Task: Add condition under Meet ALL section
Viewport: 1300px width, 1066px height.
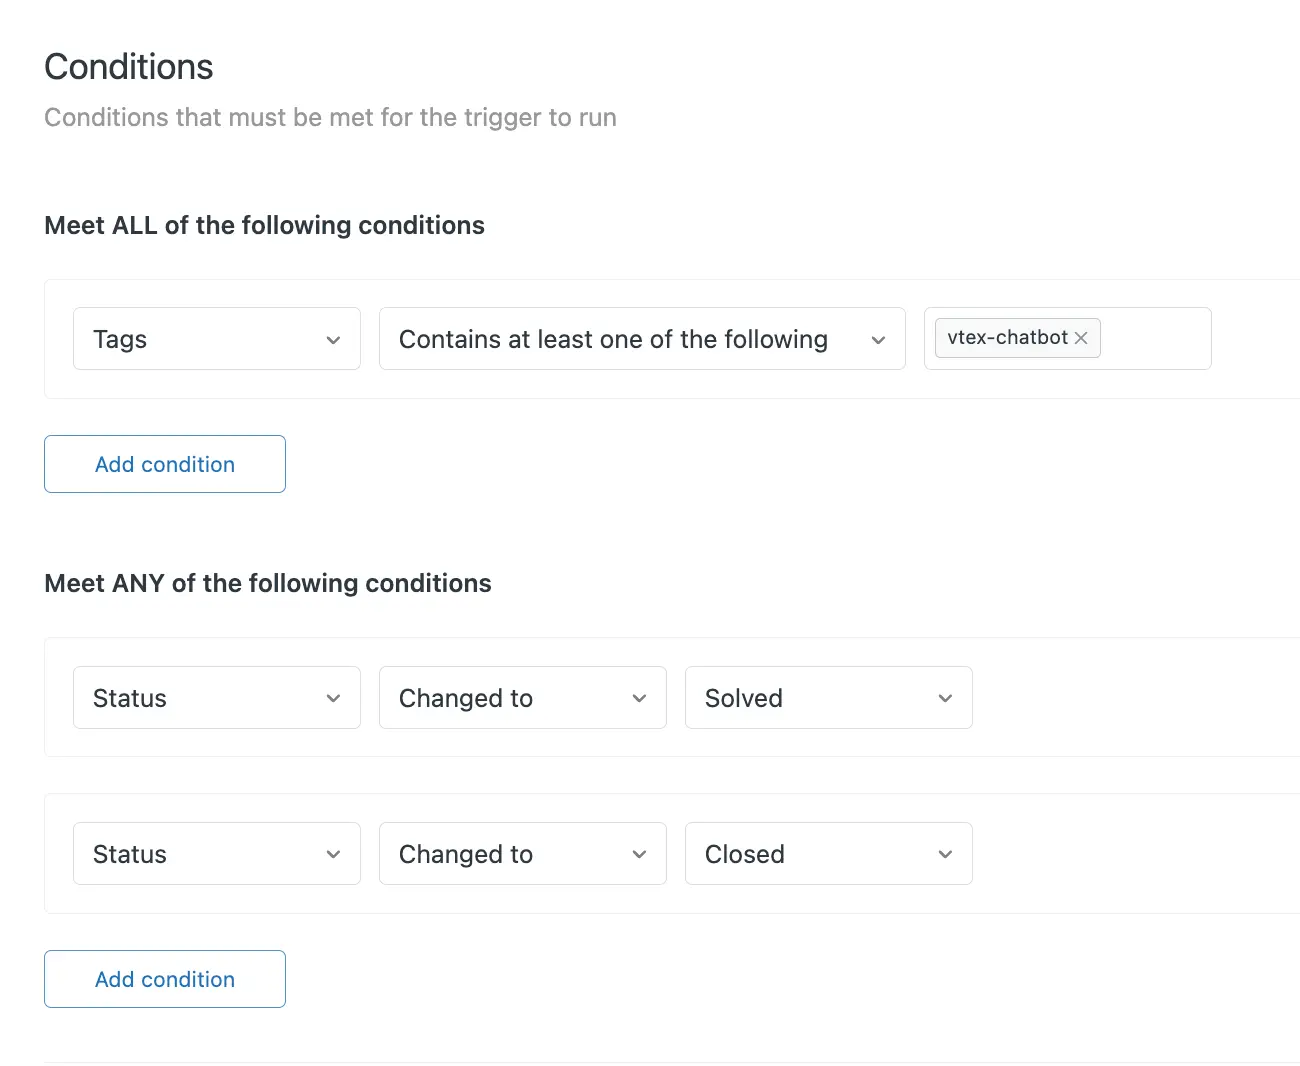Action: pos(165,464)
